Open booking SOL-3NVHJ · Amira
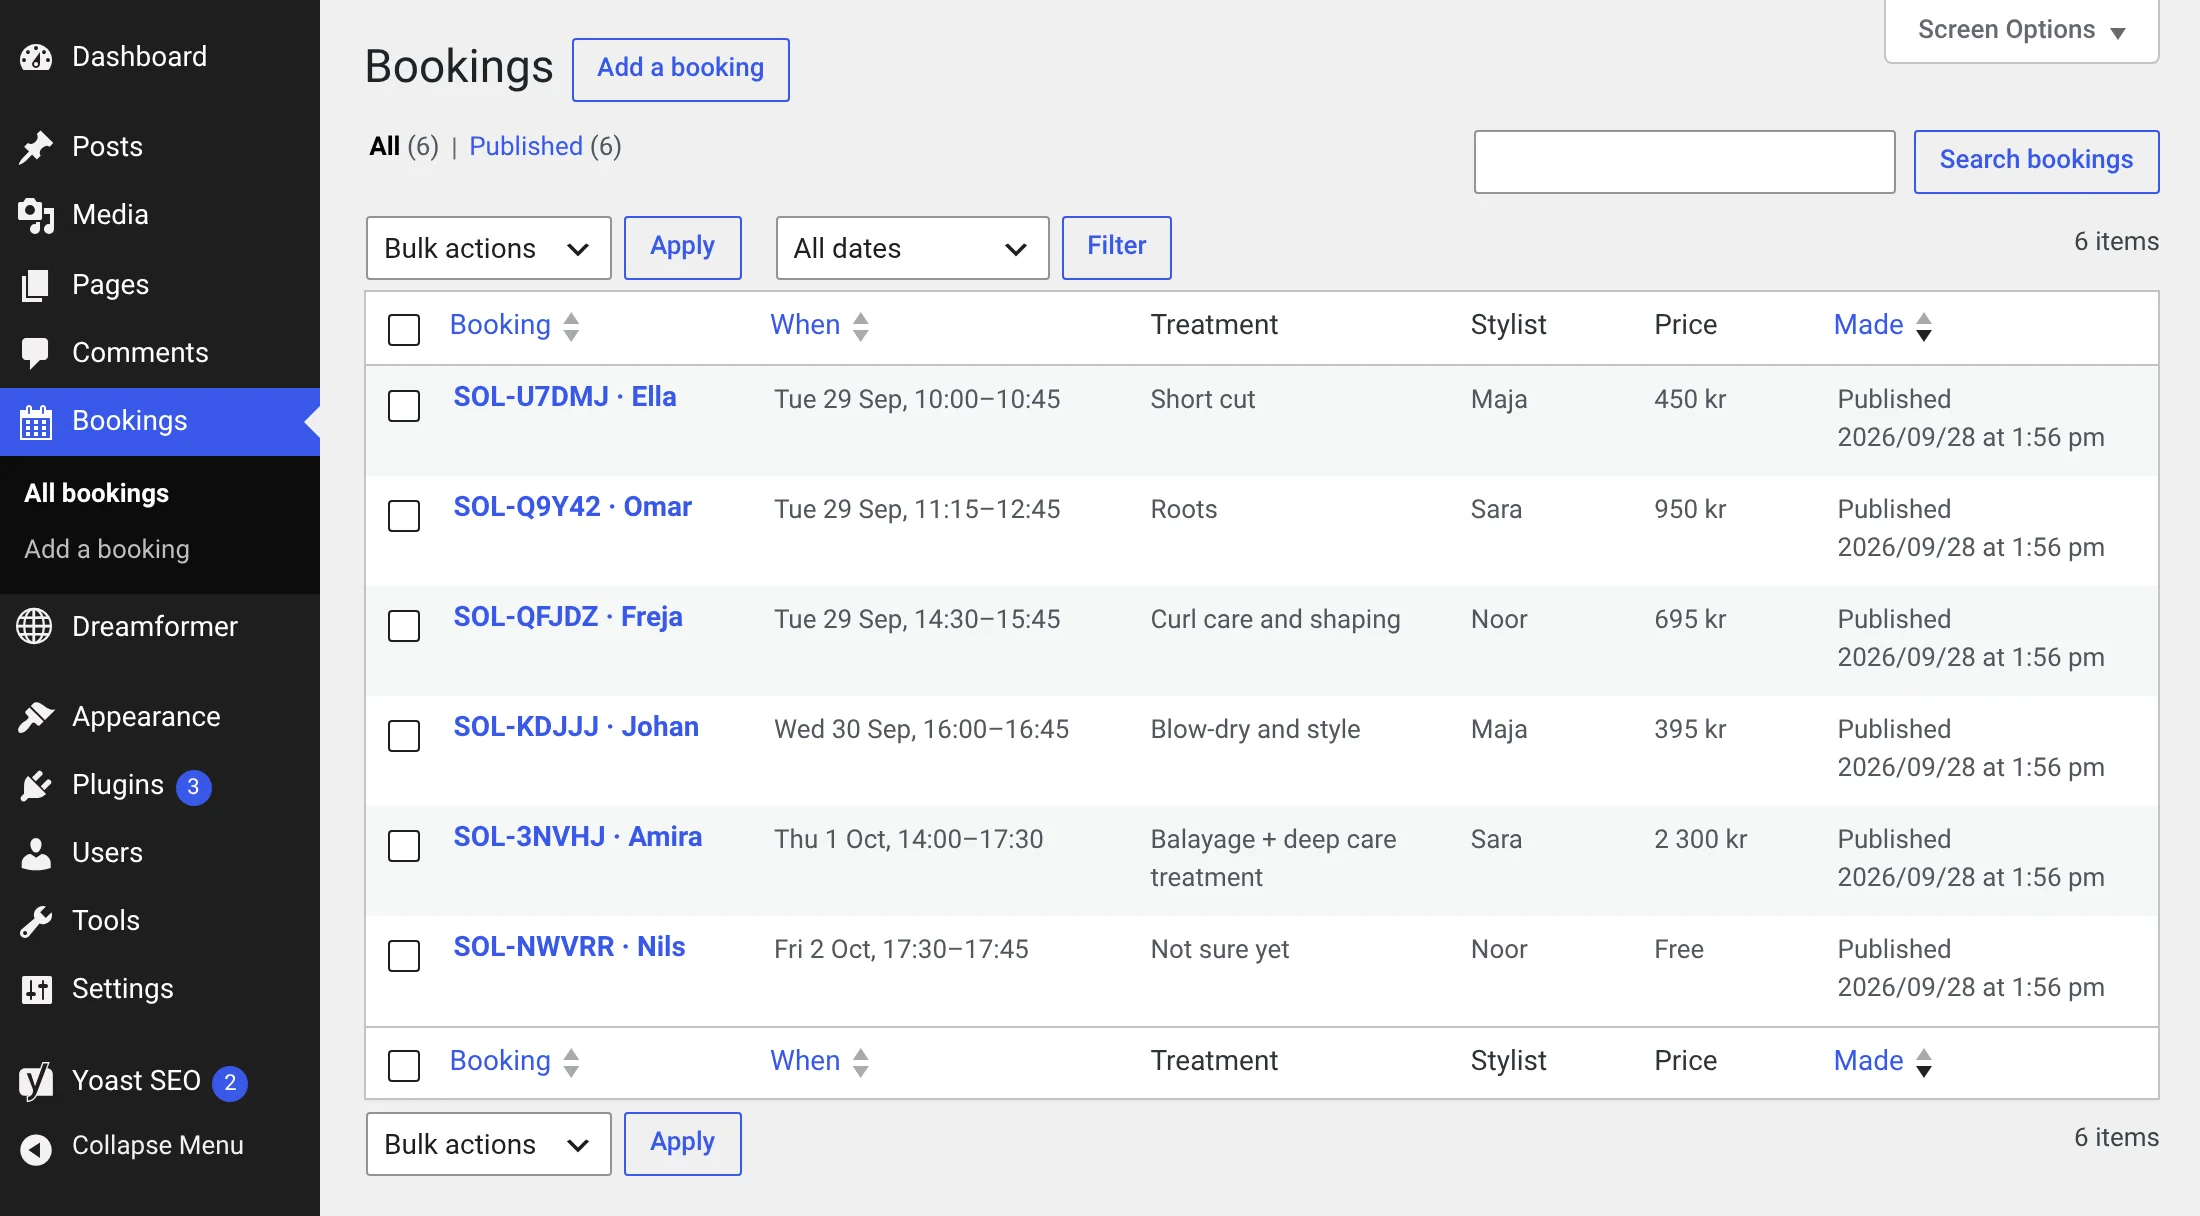Screen dimensions: 2200x1216 point(578,837)
